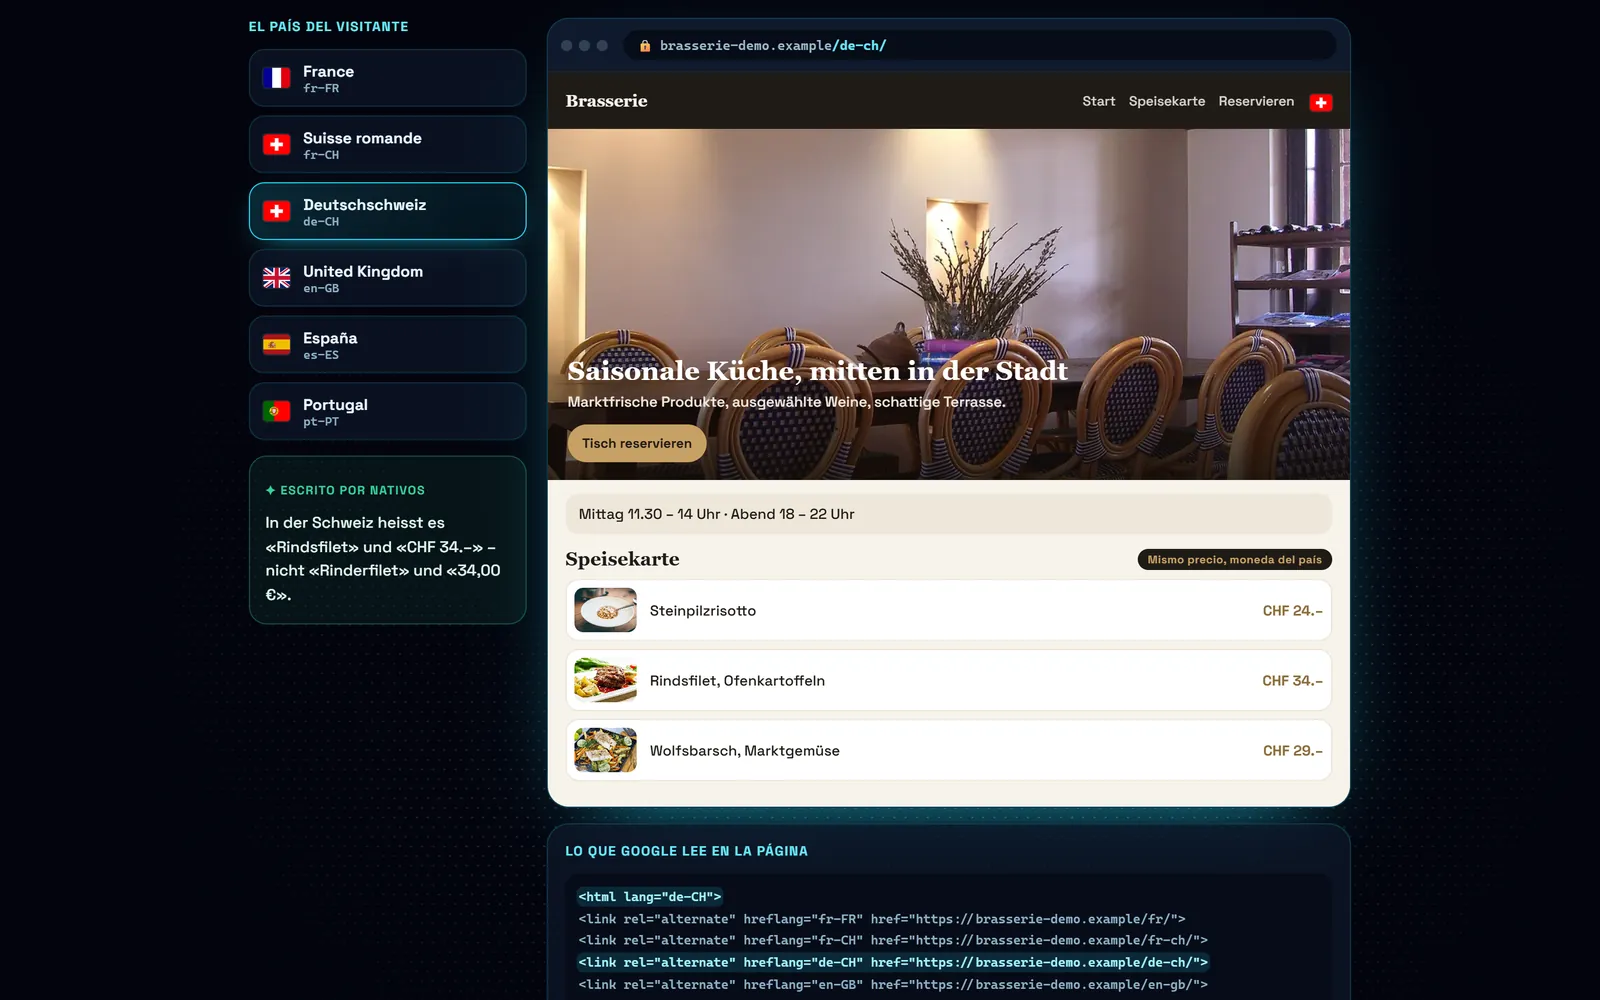Click the Steinpilzrisotto dish thumbnail
Image resolution: width=1600 pixels, height=1000 pixels.
pyautogui.click(x=605, y=610)
